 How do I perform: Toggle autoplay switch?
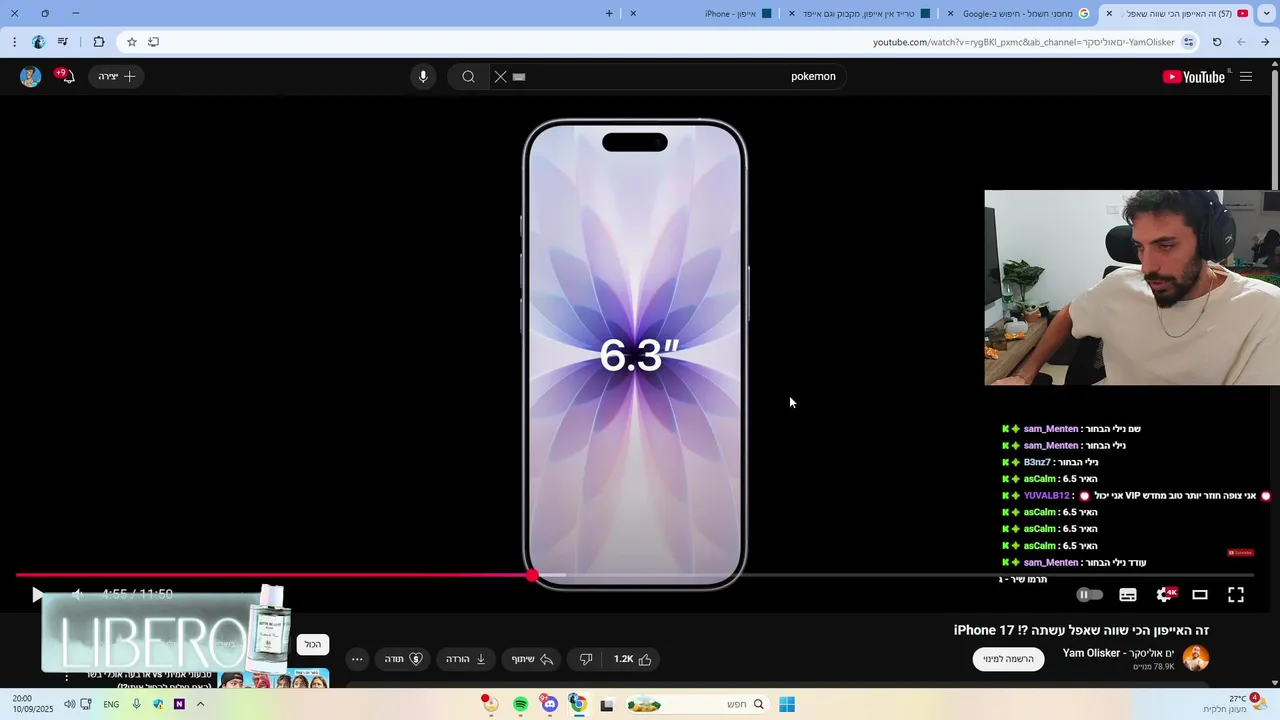[1090, 595]
